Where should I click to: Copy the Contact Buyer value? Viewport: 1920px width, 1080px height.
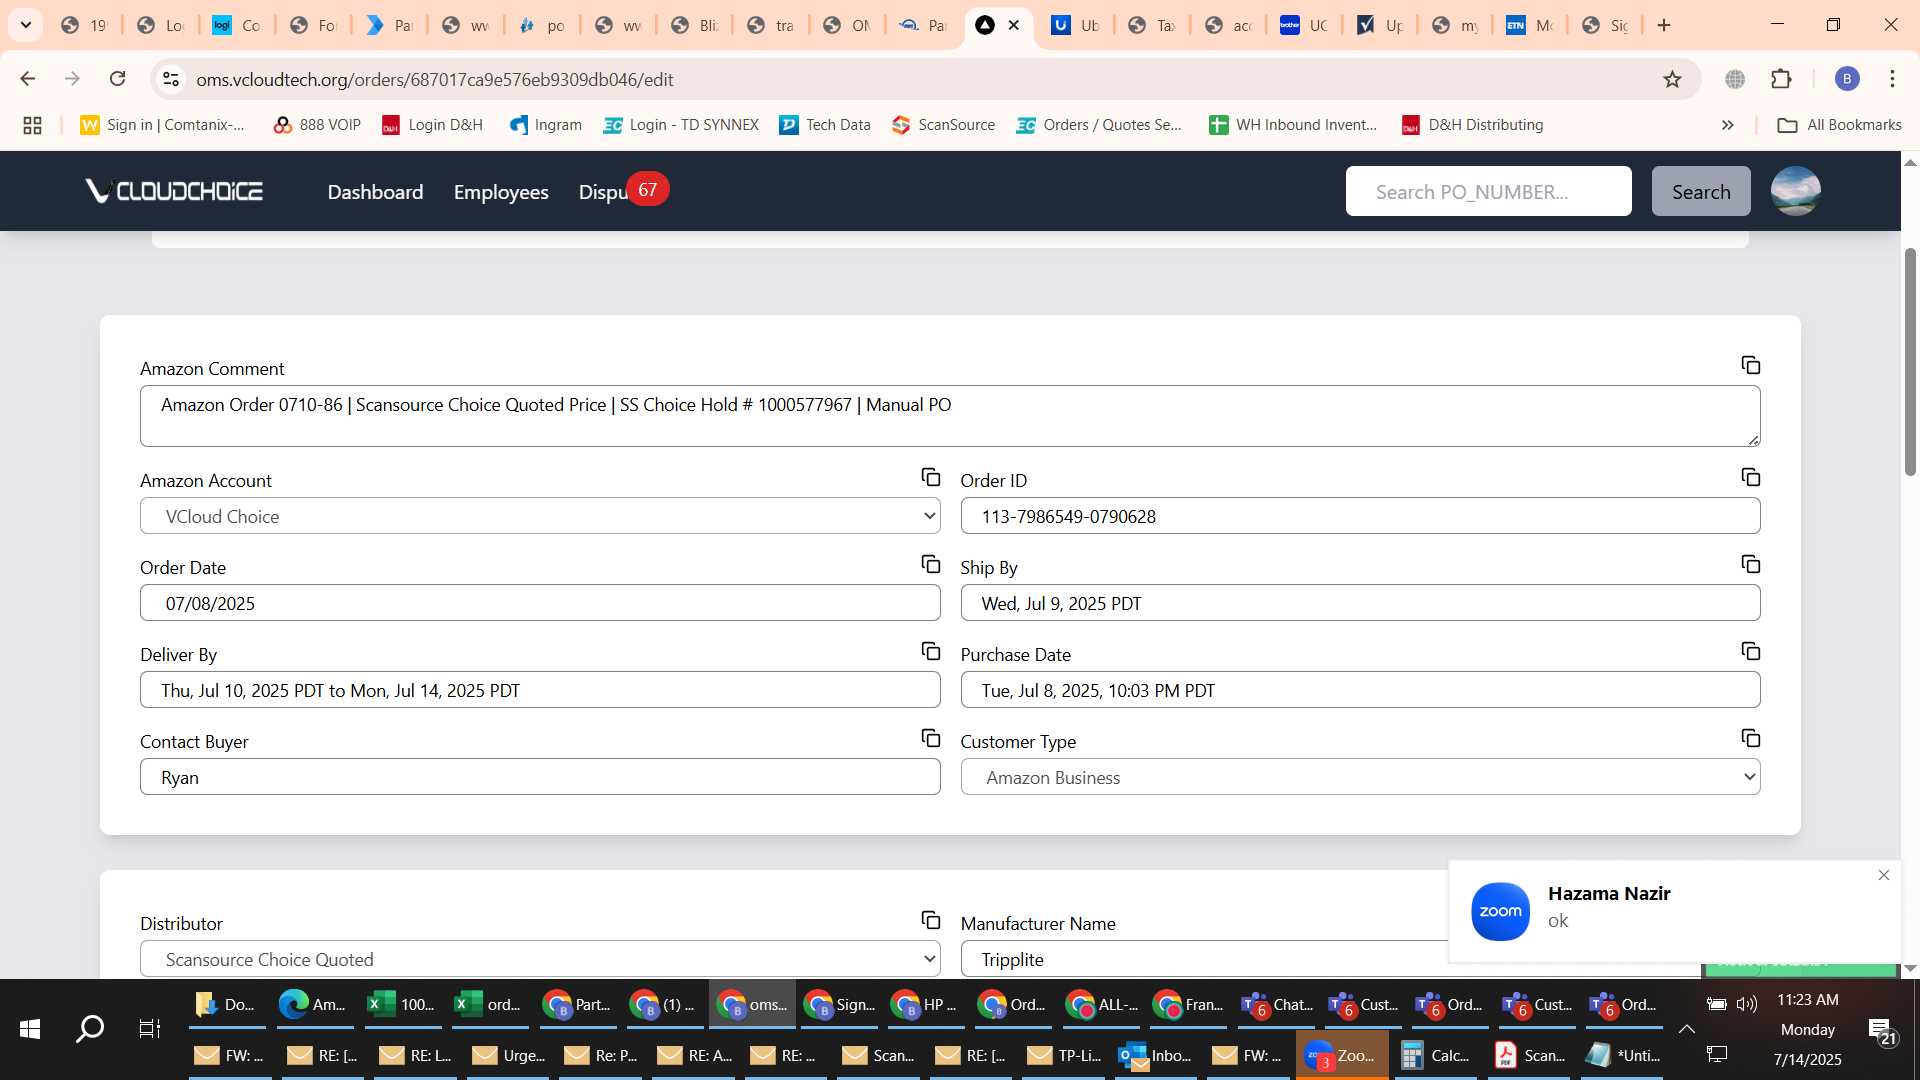pyautogui.click(x=930, y=738)
